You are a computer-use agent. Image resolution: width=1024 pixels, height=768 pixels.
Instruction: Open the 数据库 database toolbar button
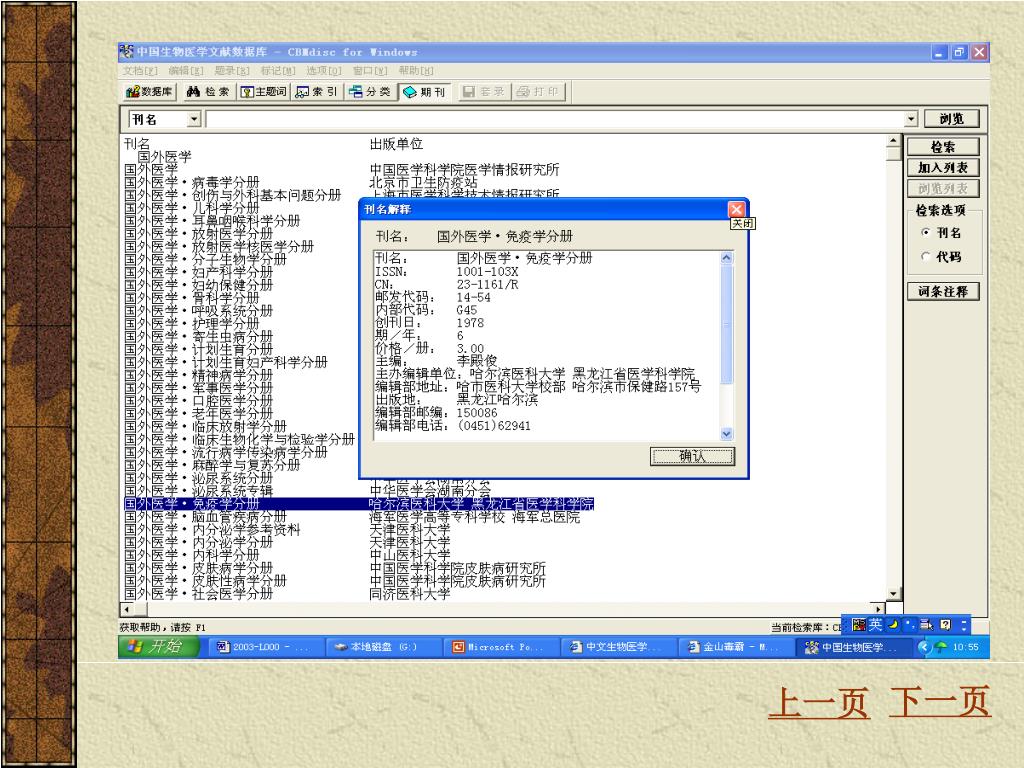click(x=150, y=92)
